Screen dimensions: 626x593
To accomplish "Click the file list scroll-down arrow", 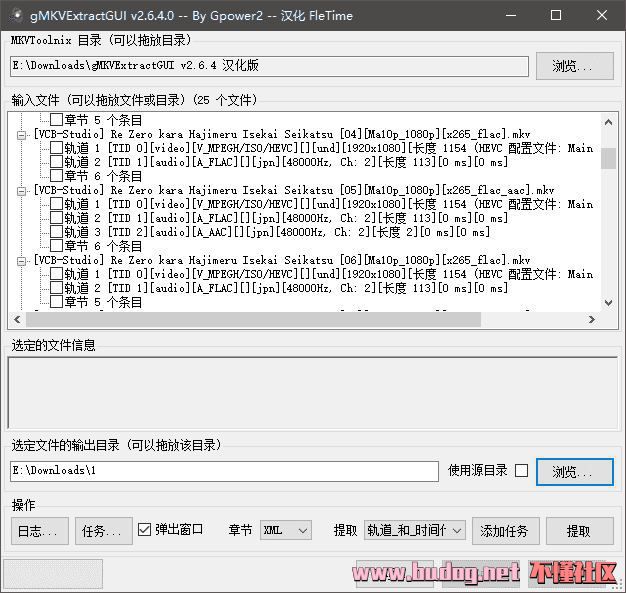I will point(607,303).
